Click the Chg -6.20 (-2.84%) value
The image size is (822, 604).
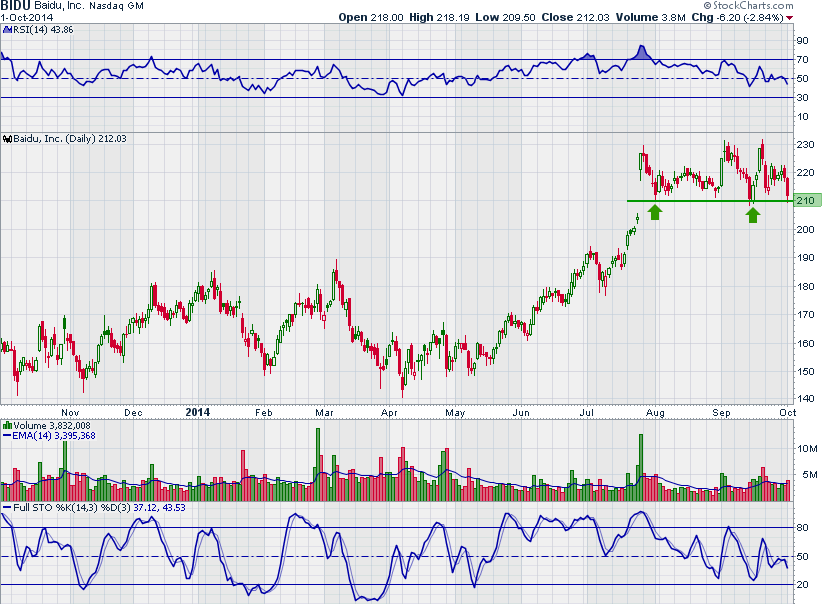point(738,17)
